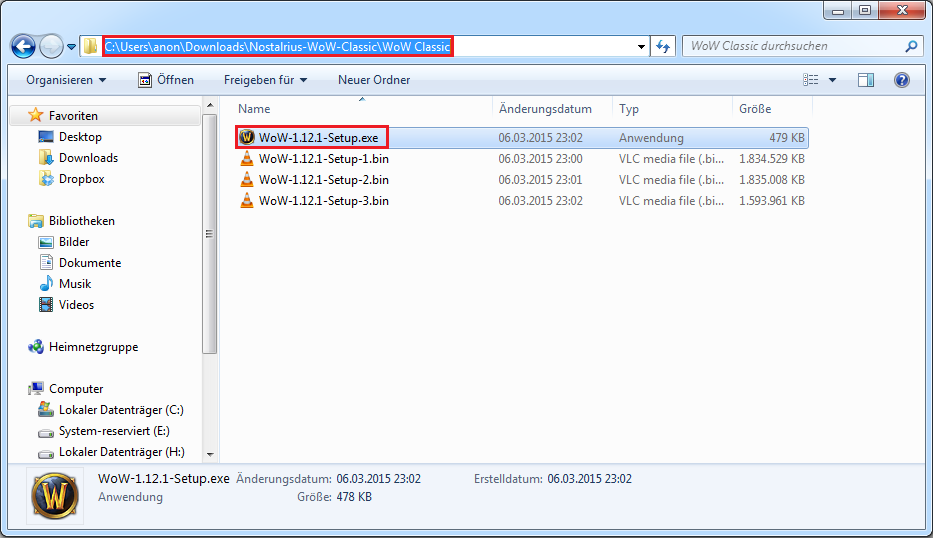This screenshot has height=538, width=933.
Task: Click the folder icon in address bar
Action: pos(90,46)
